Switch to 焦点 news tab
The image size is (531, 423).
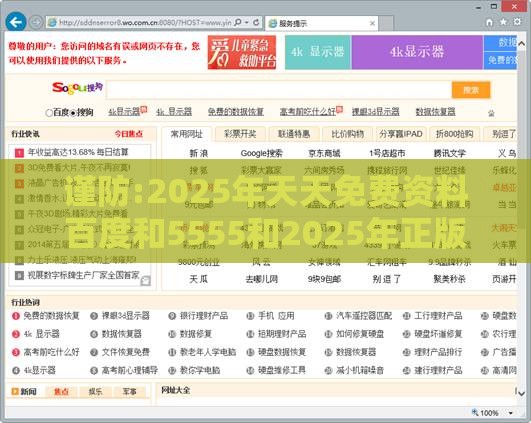pyautogui.click(x=61, y=392)
